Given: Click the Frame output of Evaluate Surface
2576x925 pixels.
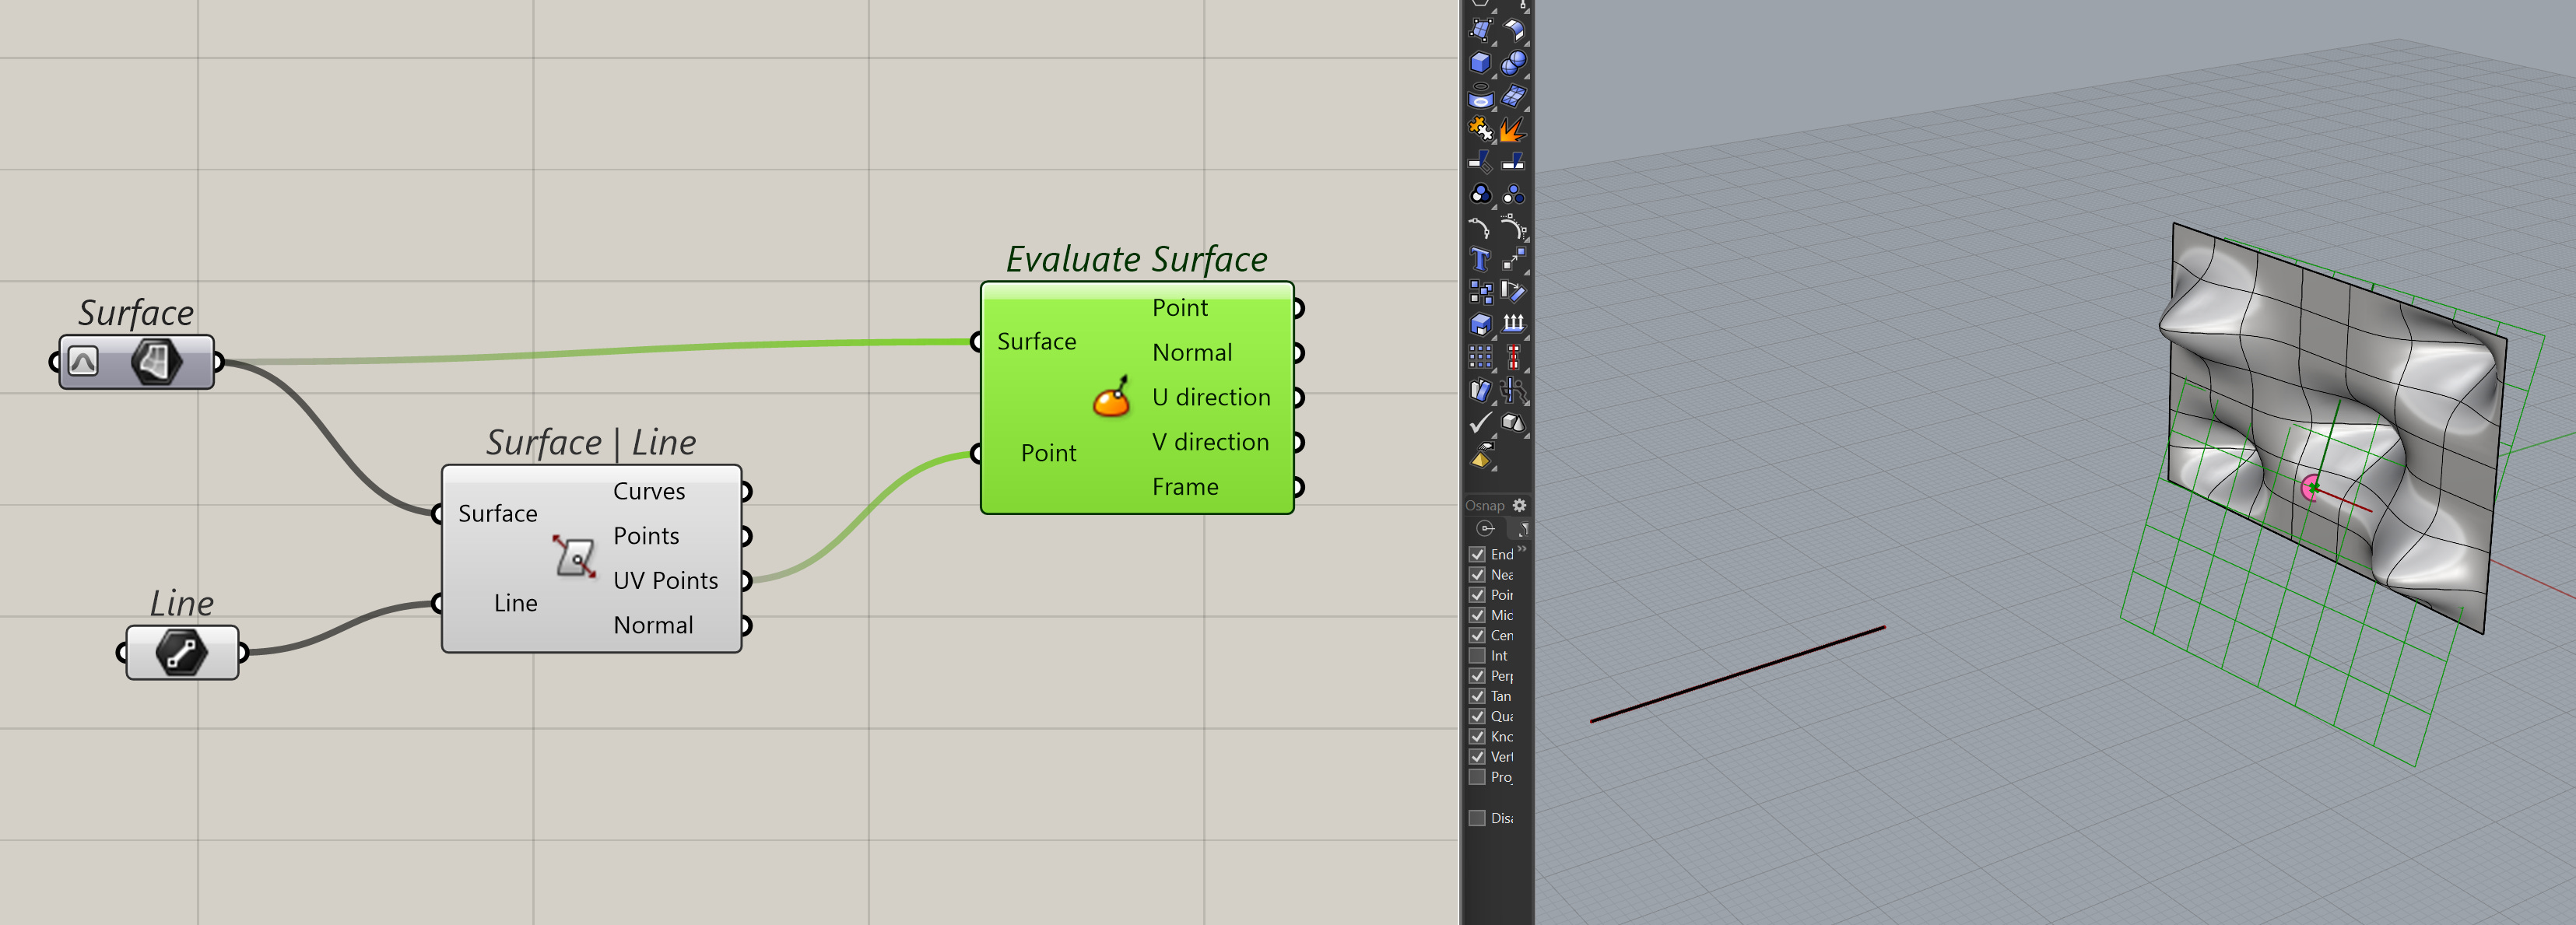Looking at the screenshot, I should pos(1185,487).
